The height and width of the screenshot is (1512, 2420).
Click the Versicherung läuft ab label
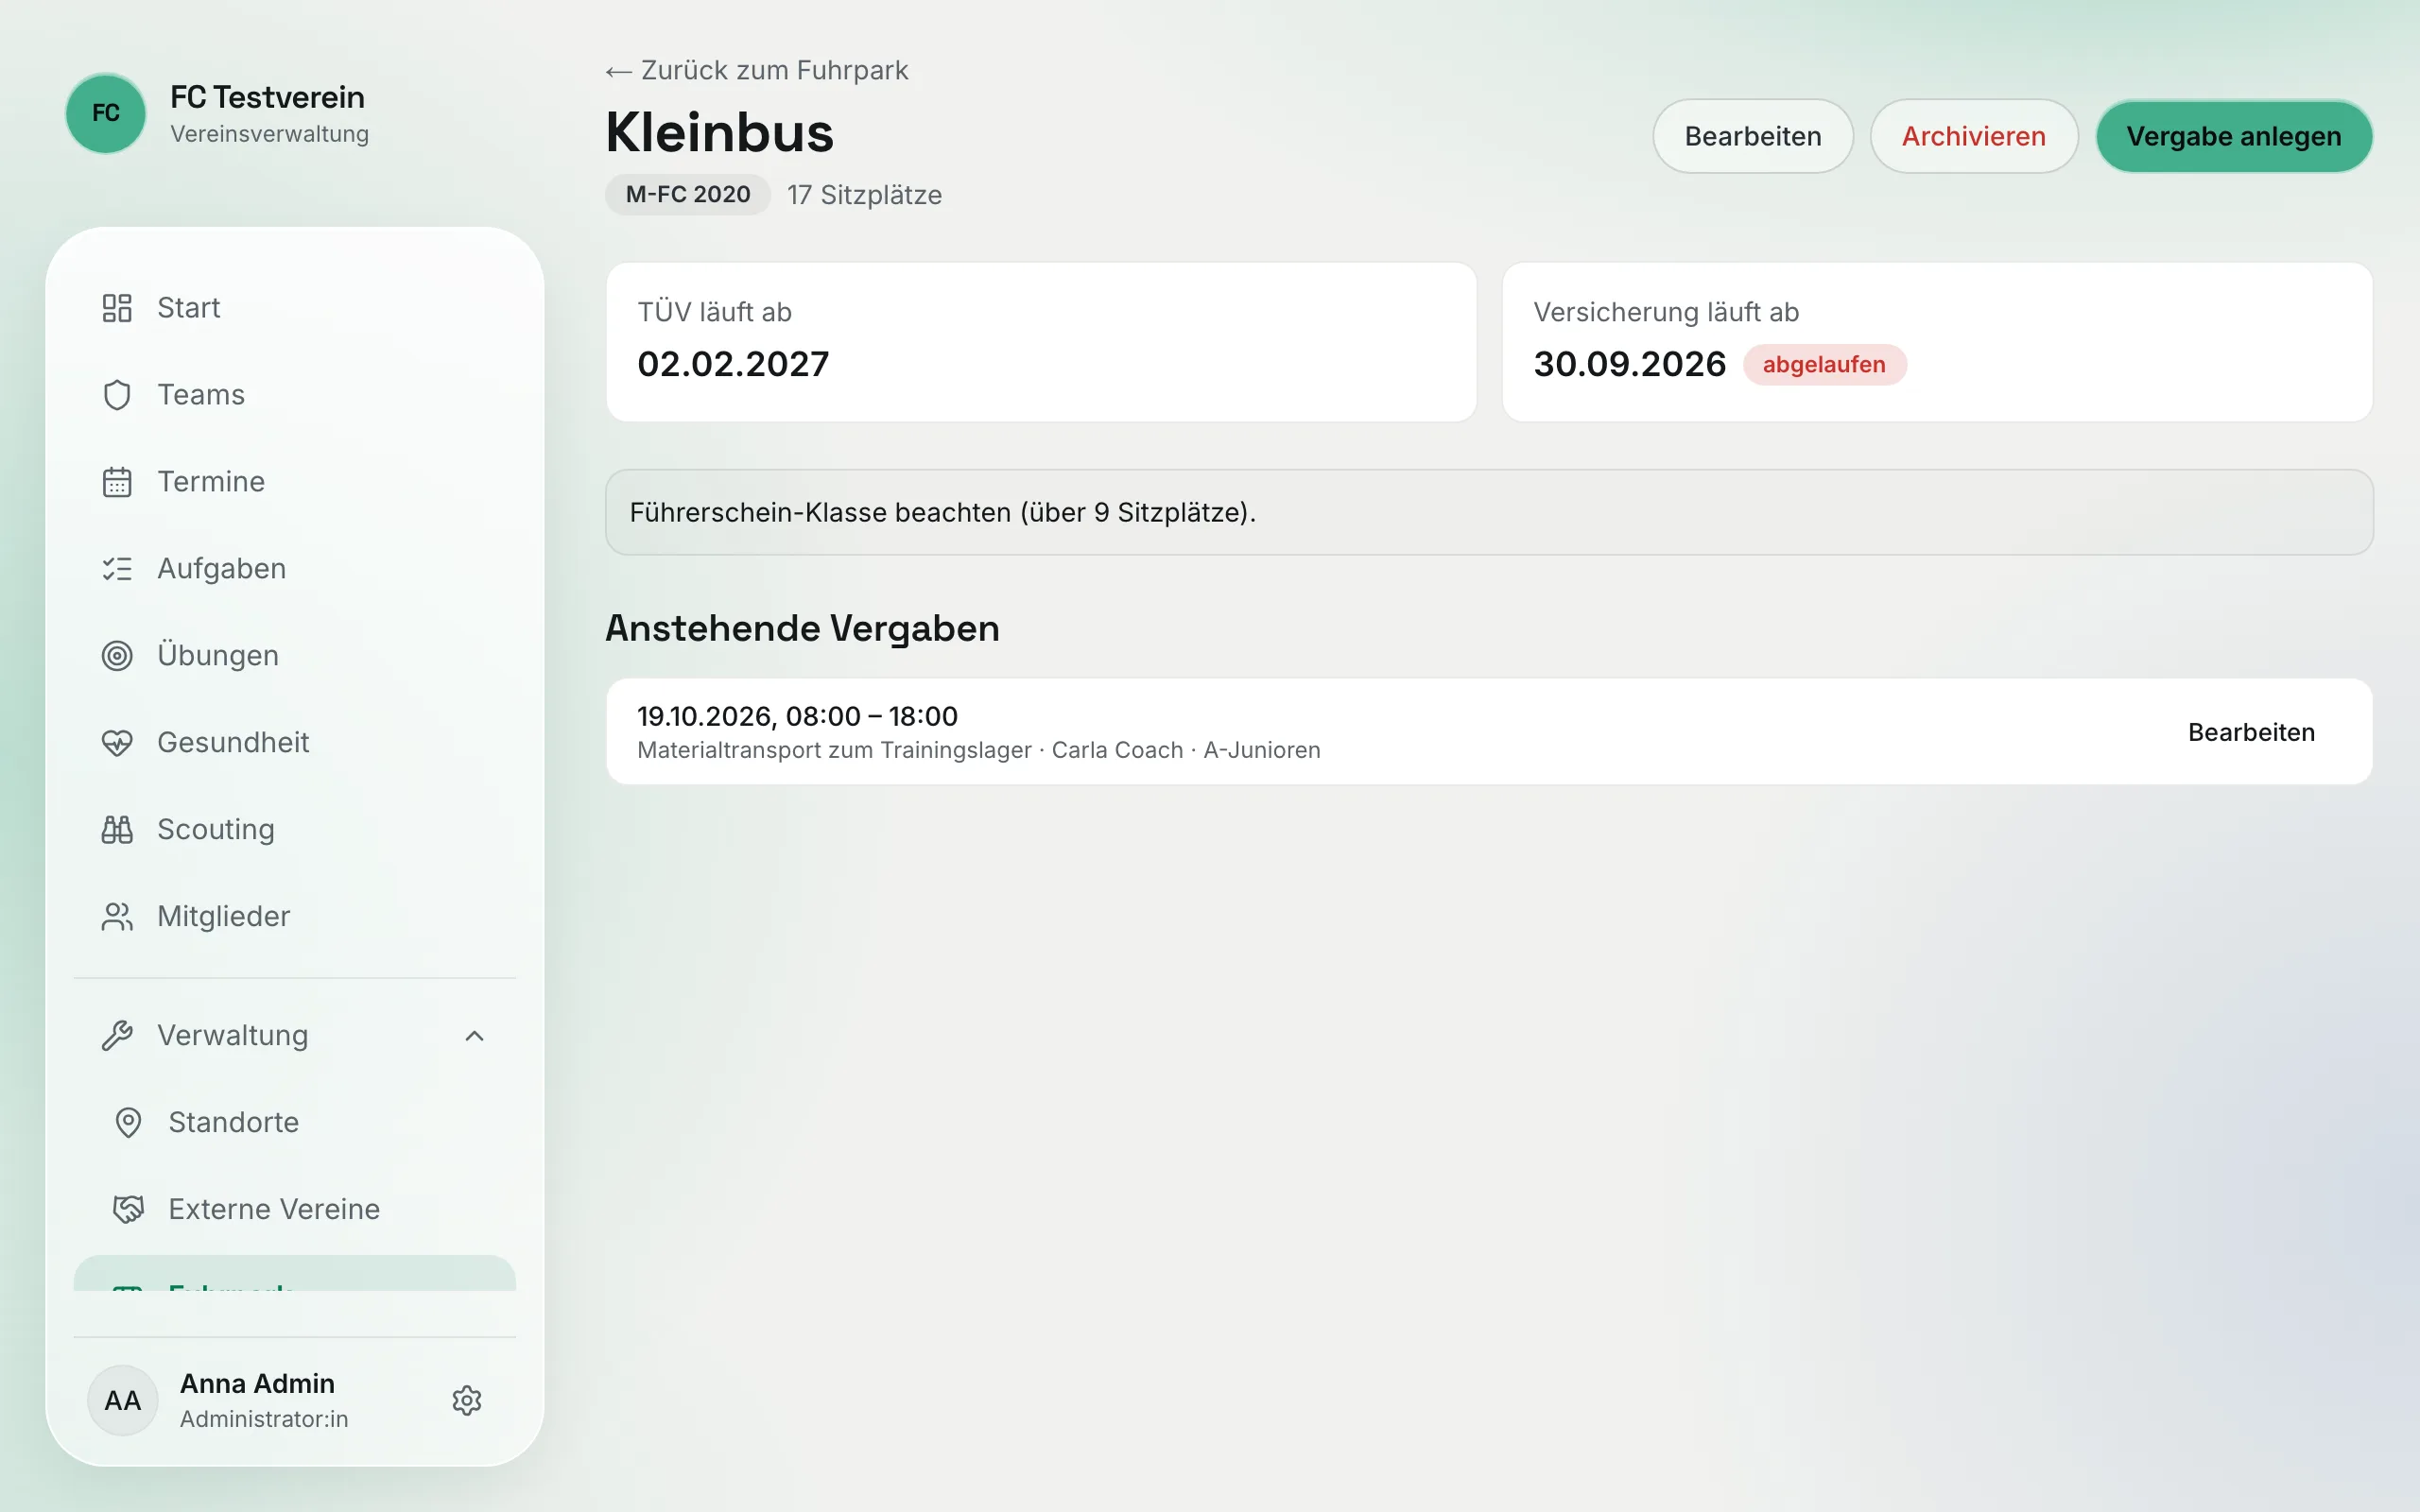click(1666, 312)
